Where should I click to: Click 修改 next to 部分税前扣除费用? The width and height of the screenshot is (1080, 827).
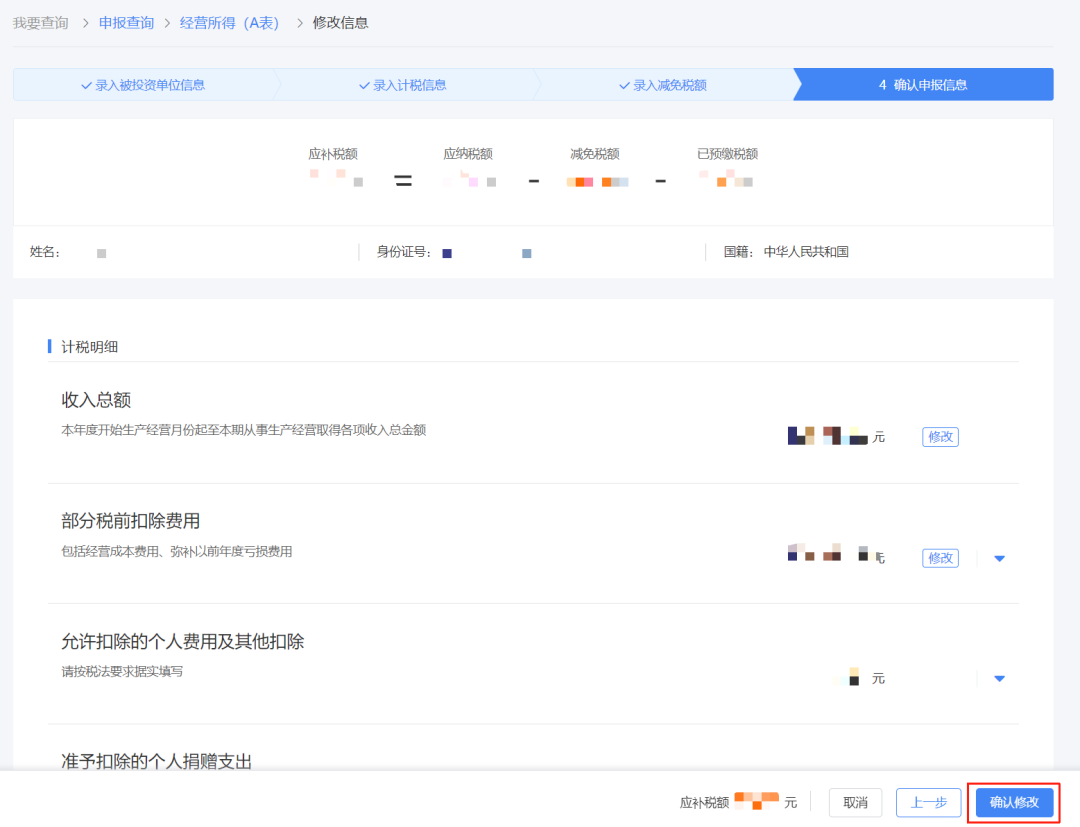pyautogui.click(x=939, y=558)
